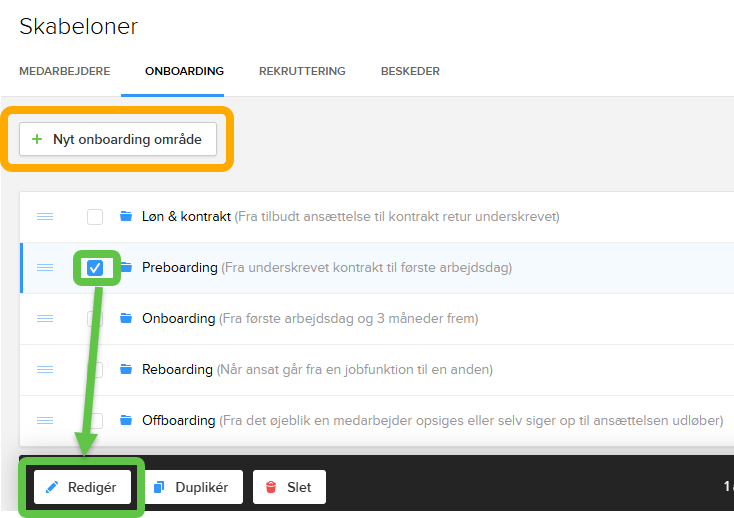
Task: Click the Duplikér button
Action: pos(193,487)
